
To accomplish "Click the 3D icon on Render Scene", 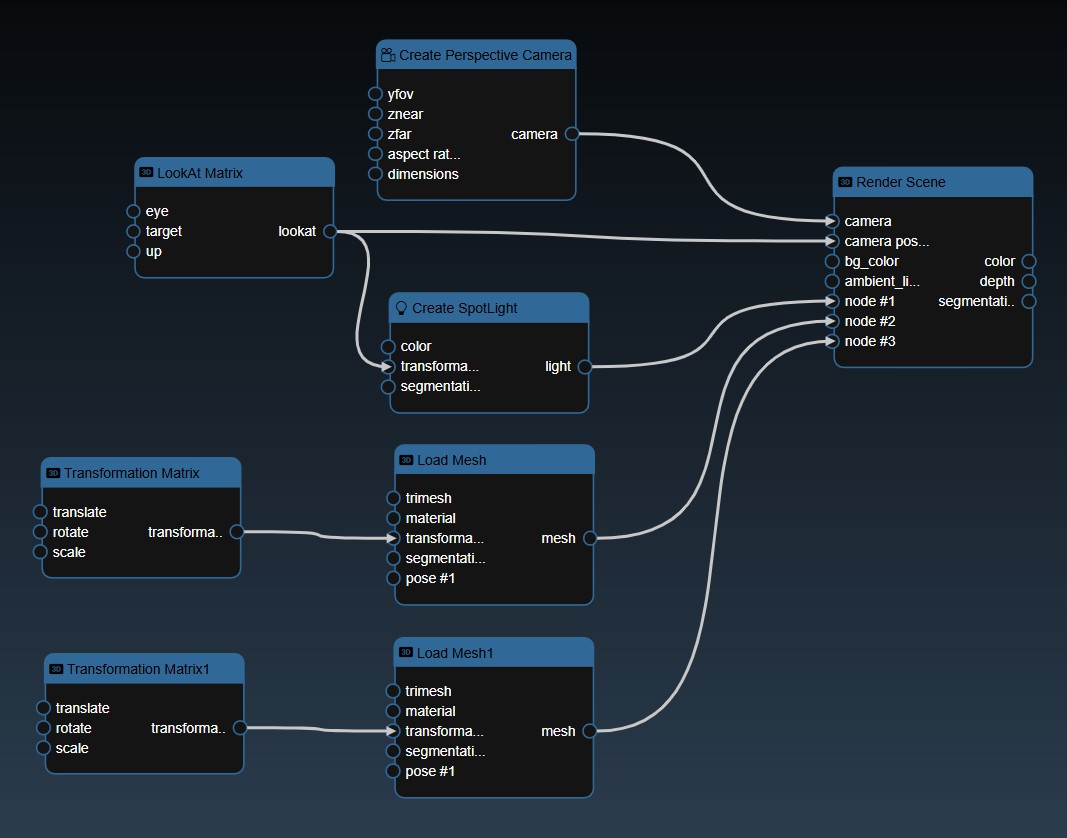I will pos(845,182).
